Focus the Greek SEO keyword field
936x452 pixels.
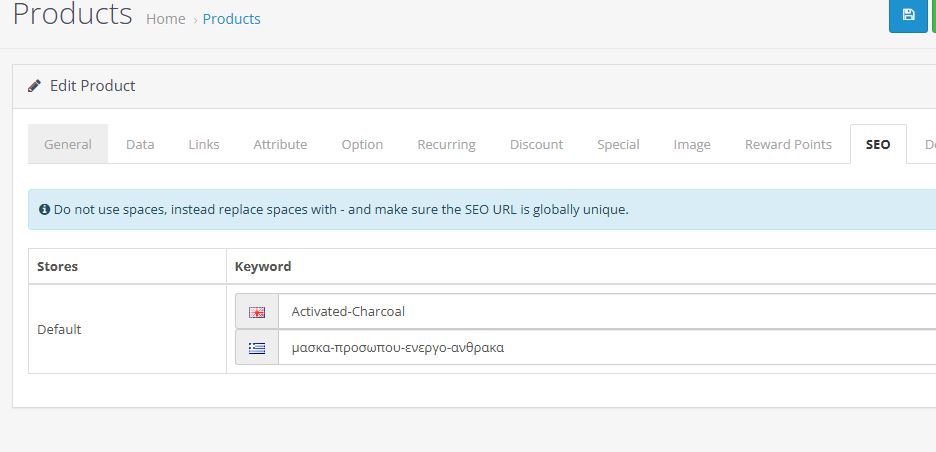(607, 347)
